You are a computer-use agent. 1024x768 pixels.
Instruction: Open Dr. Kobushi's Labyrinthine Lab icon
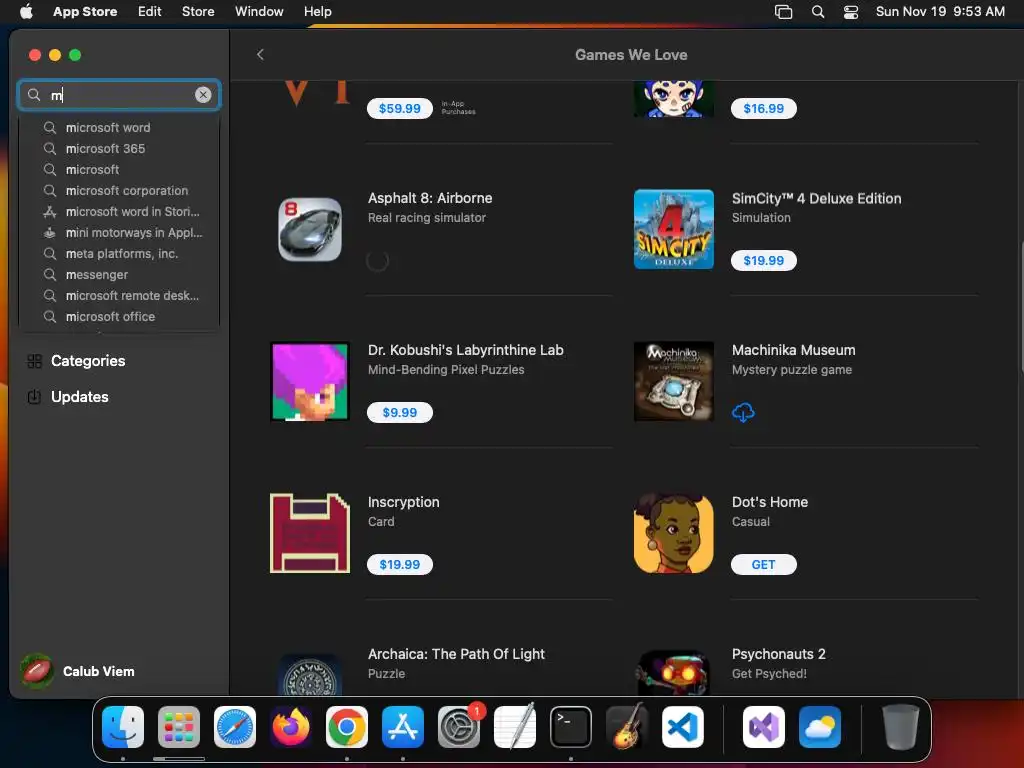click(310, 381)
